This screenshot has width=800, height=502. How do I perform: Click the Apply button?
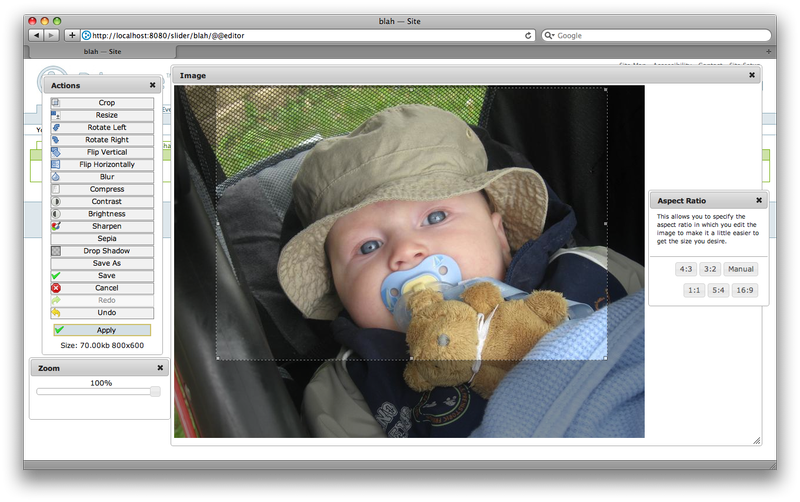pyautogui.click(x=106, y=330)
